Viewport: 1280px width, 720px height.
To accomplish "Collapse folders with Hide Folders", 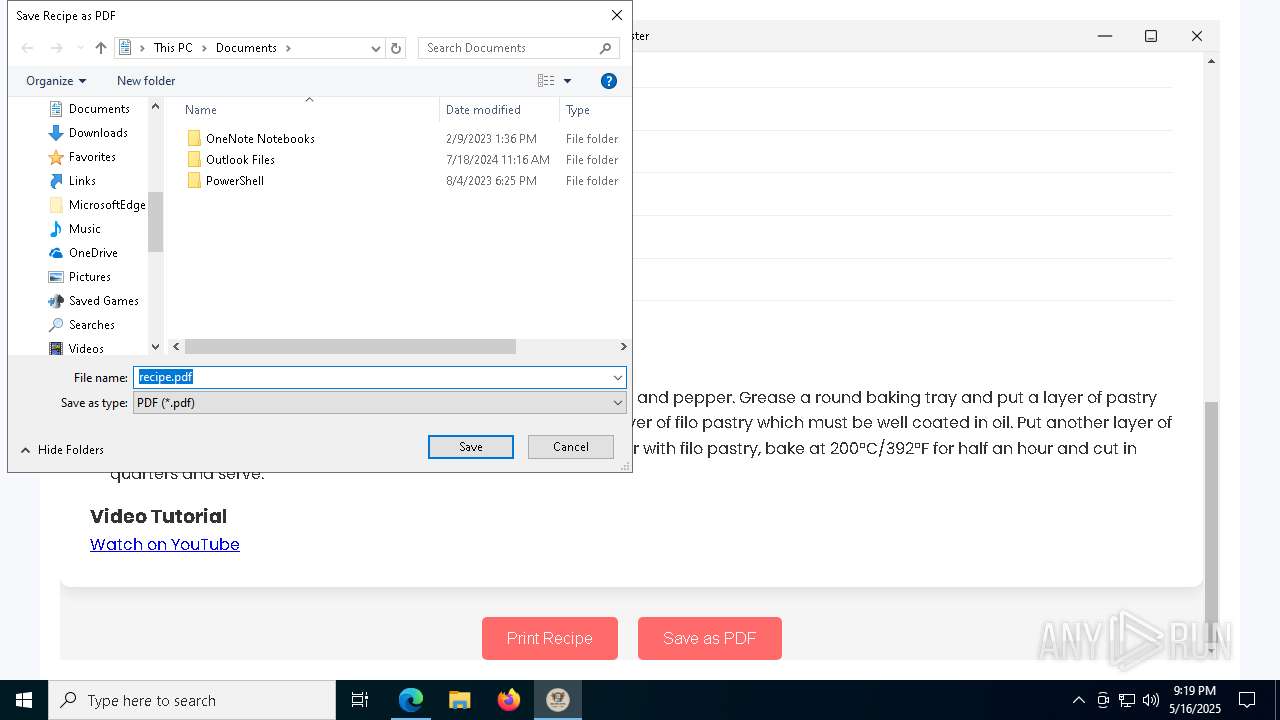I will click(62, 450).
